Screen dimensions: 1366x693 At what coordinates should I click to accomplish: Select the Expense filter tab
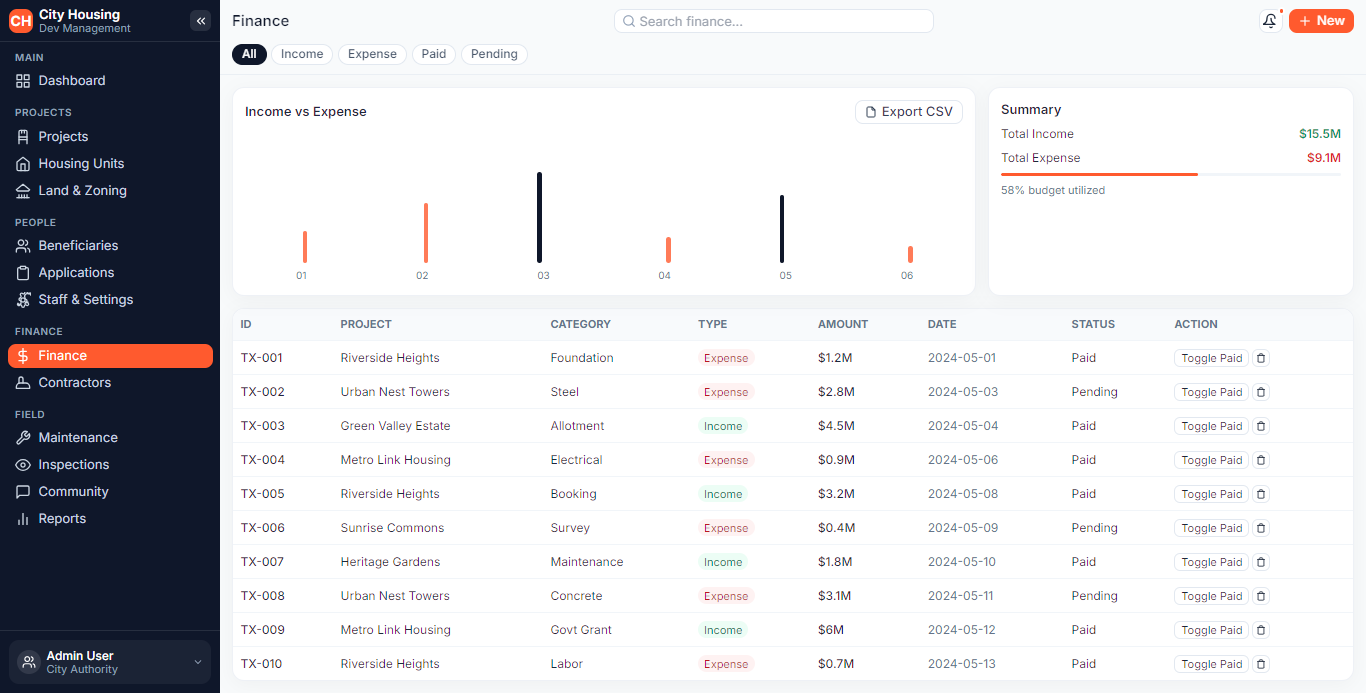click(x=372, y=54)
